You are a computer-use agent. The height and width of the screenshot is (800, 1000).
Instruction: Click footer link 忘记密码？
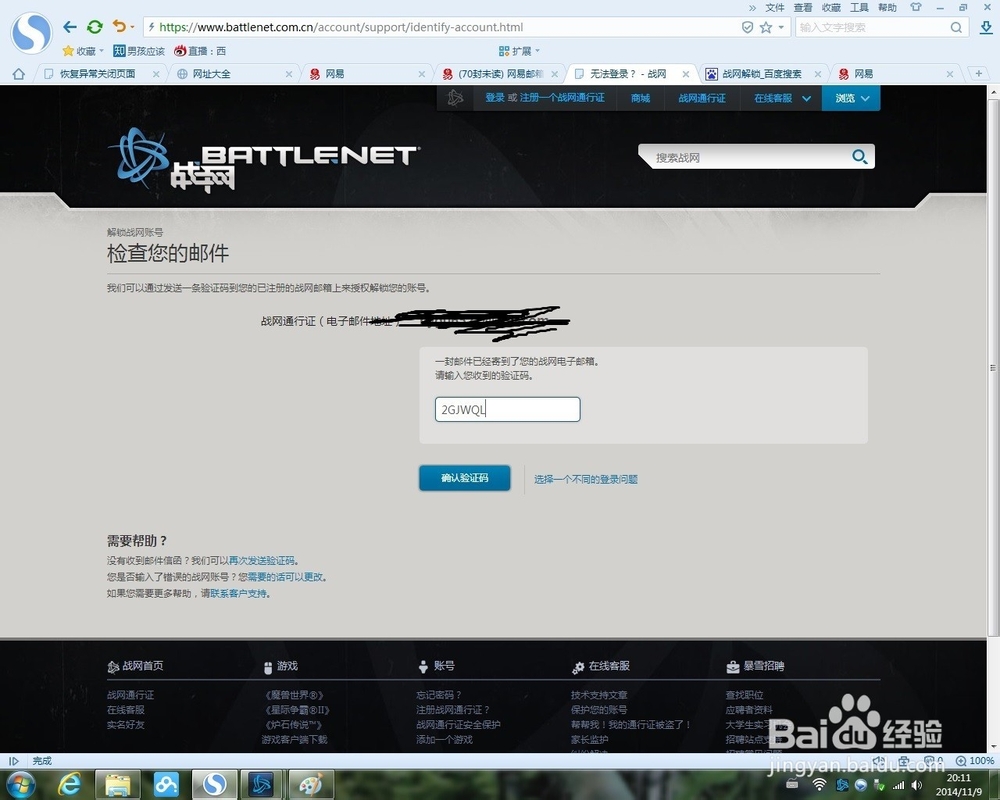[x=439, y=695]
